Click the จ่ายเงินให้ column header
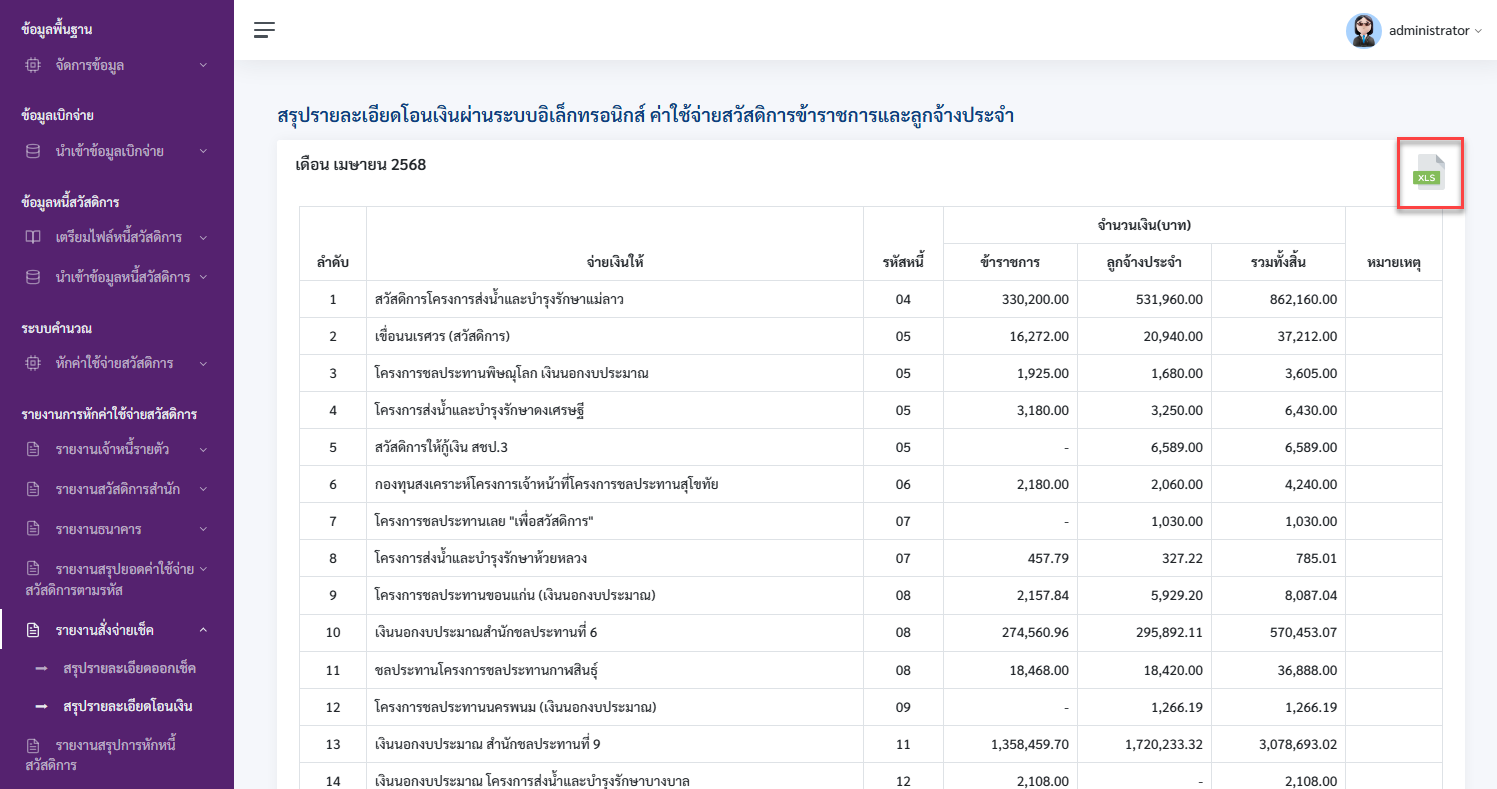 [x=615, y=263]
